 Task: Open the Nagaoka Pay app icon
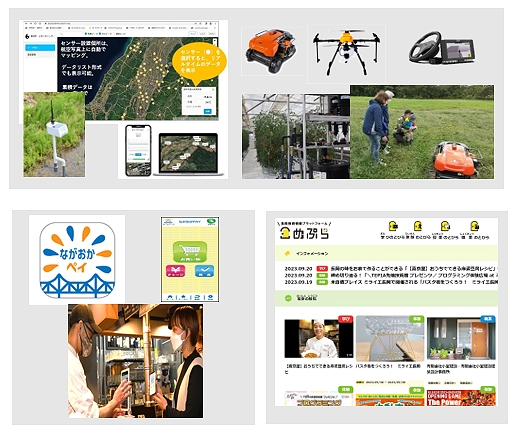pos(77,260)
